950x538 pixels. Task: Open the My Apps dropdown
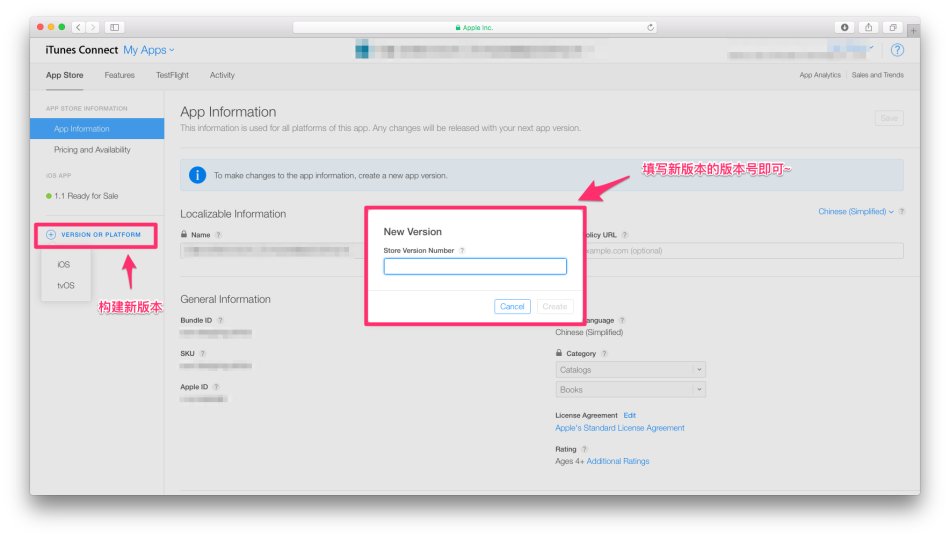click(148, 50)
